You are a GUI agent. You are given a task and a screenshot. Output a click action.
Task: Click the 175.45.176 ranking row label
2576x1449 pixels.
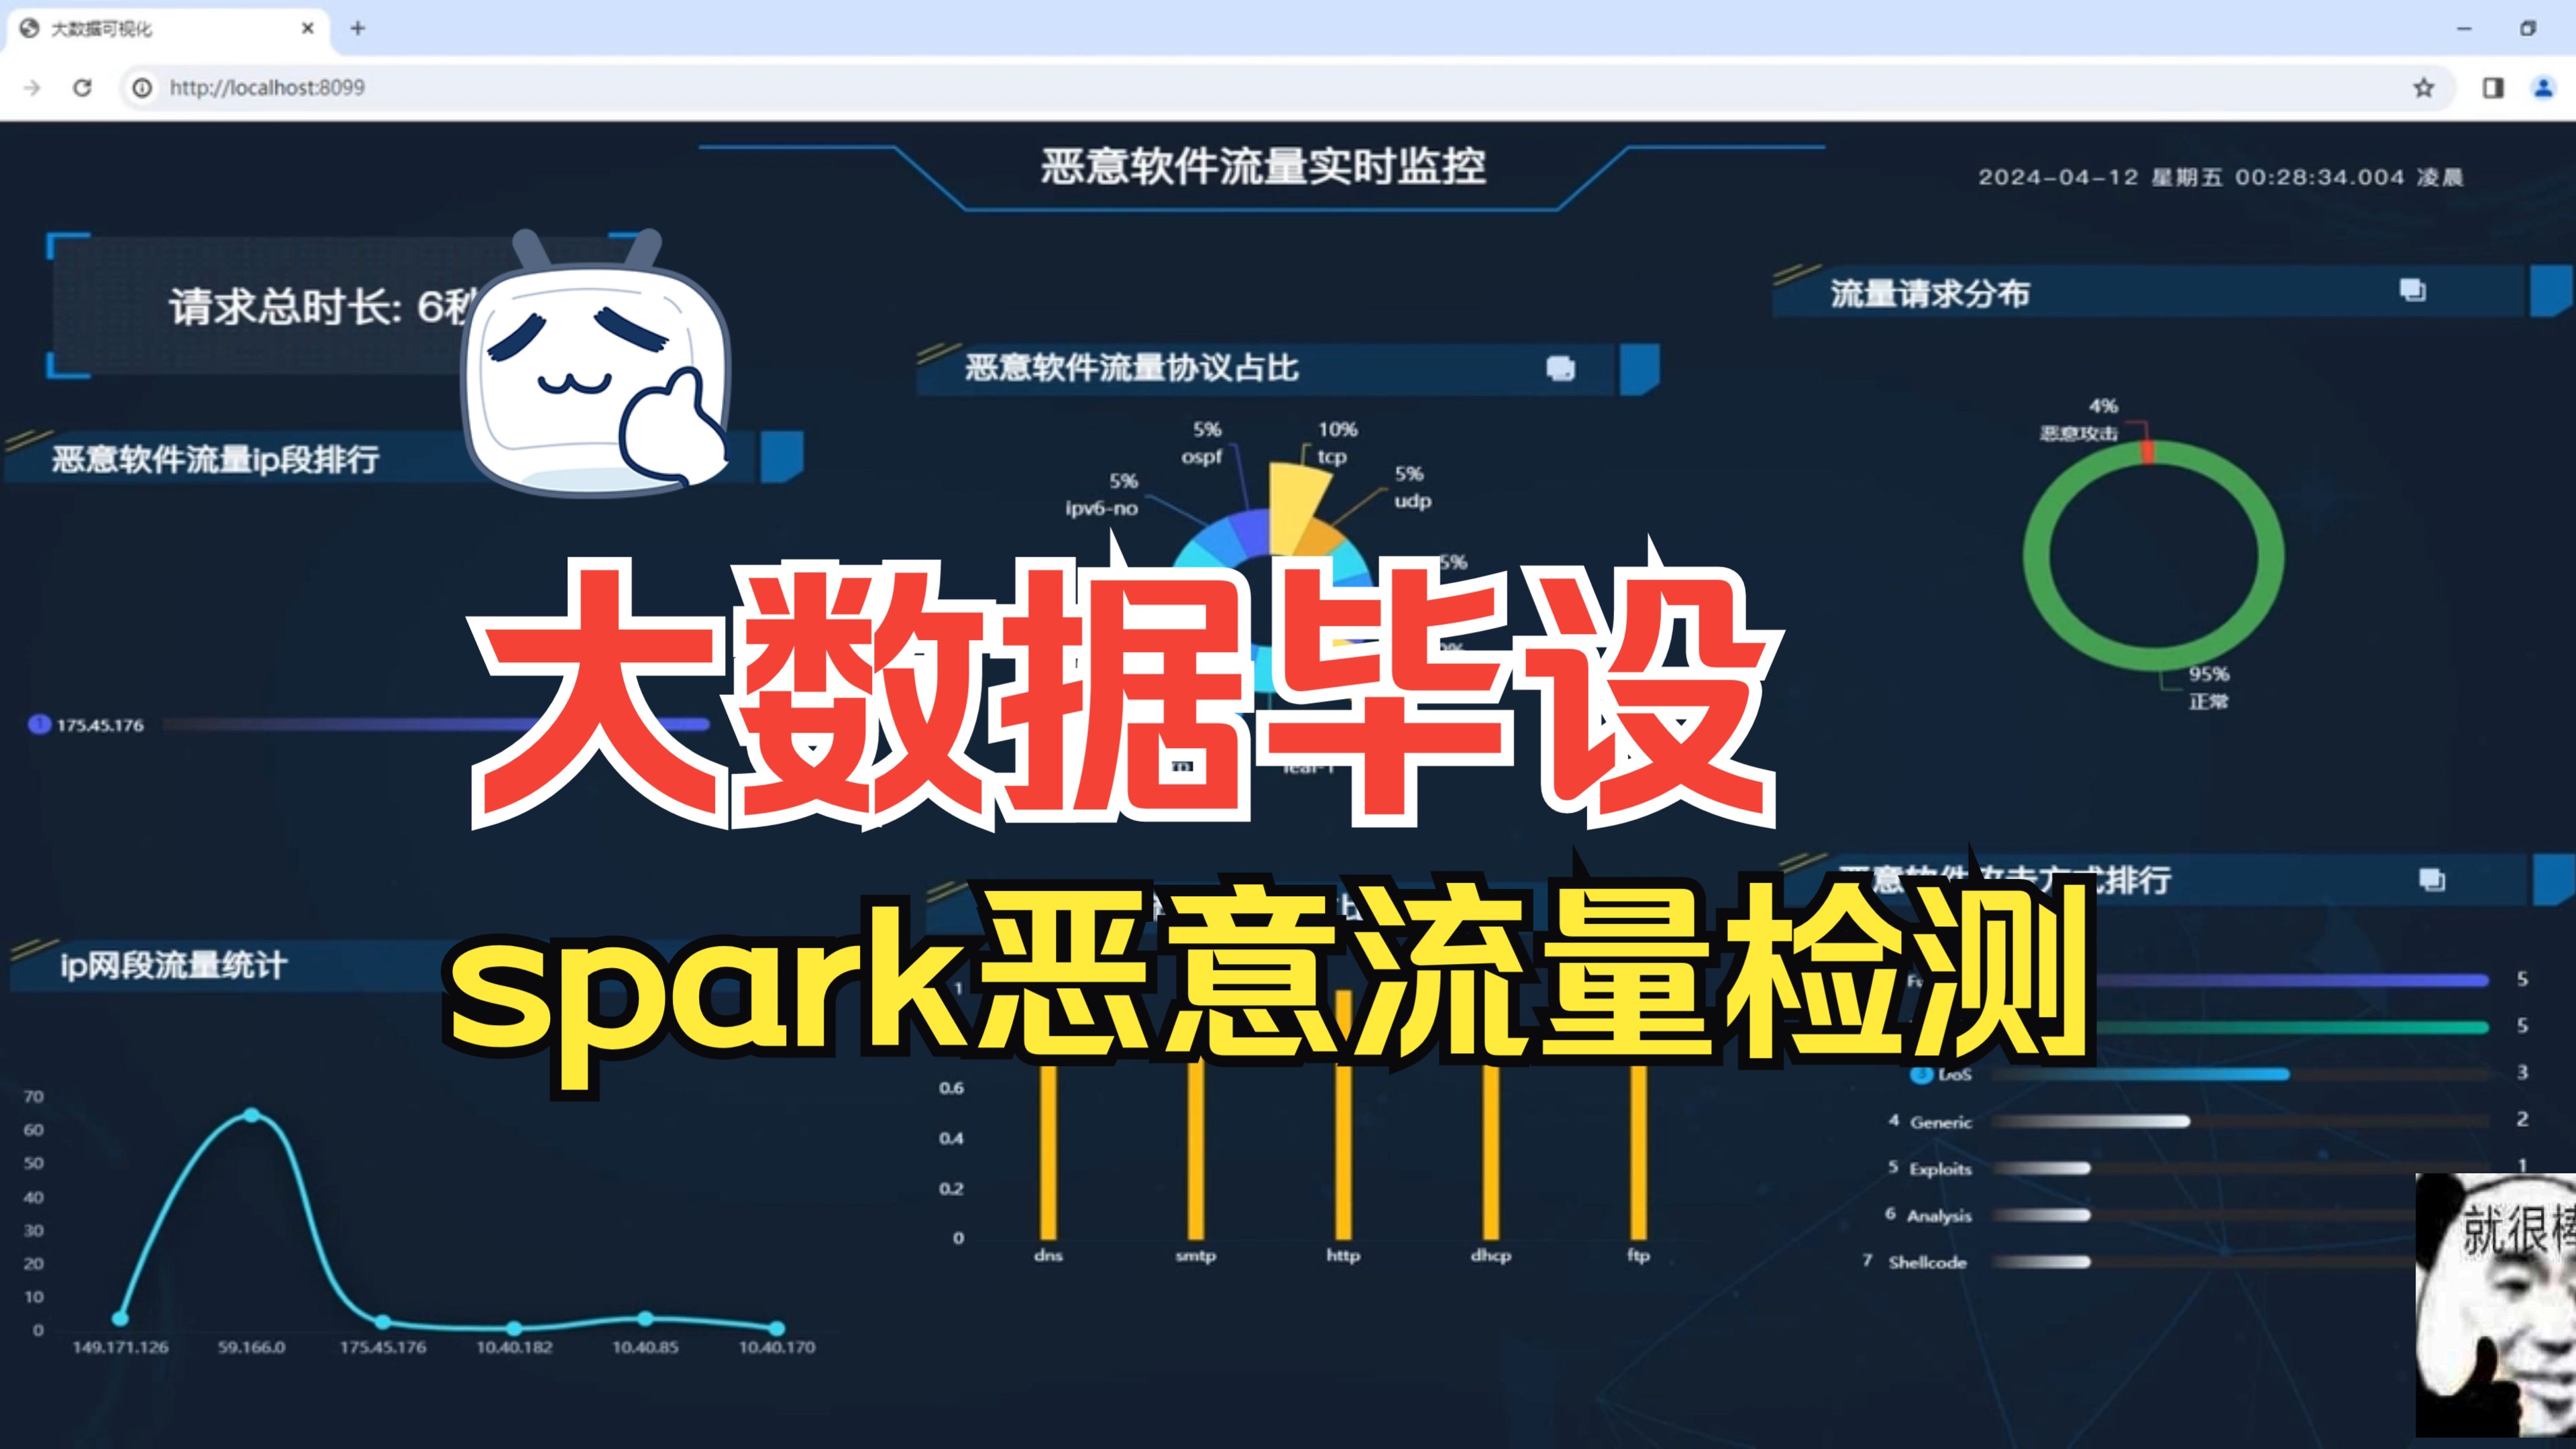99,725
